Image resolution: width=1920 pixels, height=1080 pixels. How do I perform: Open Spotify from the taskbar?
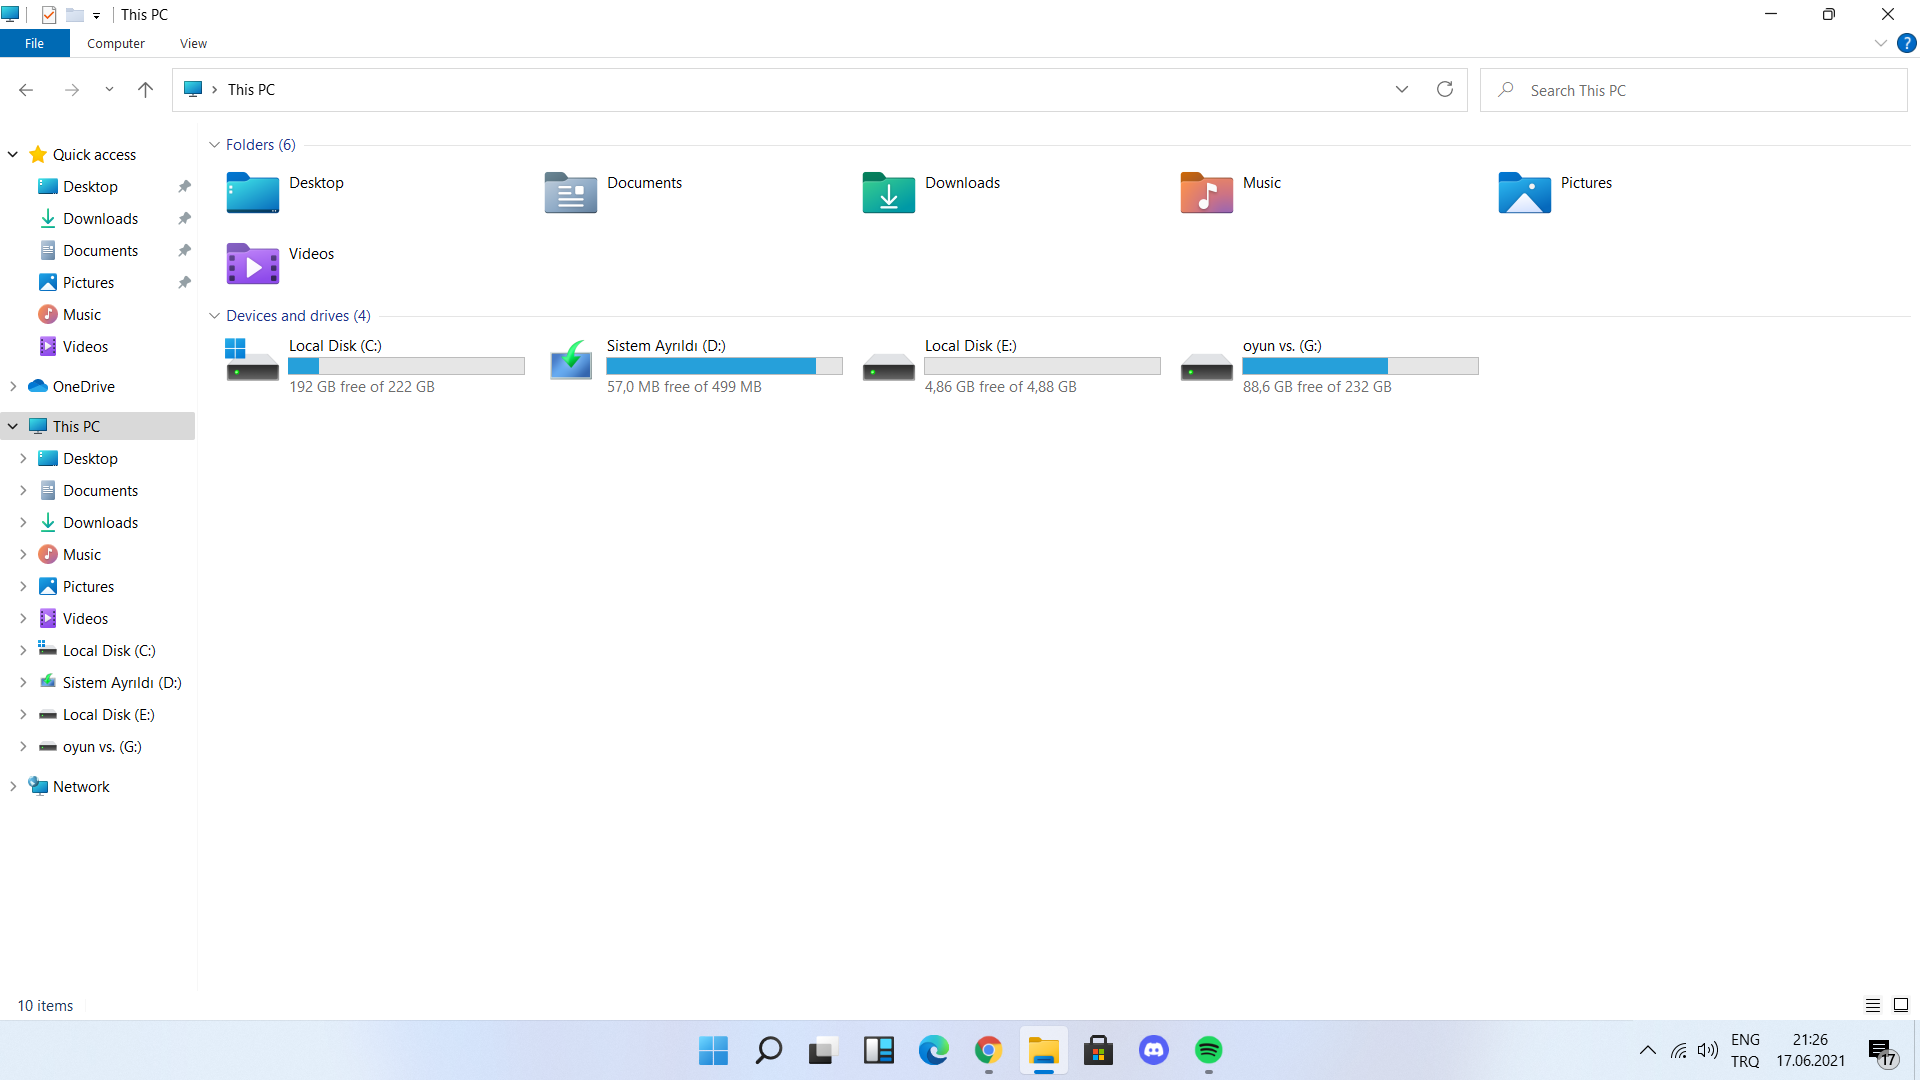click(x=1208, y=1050)
